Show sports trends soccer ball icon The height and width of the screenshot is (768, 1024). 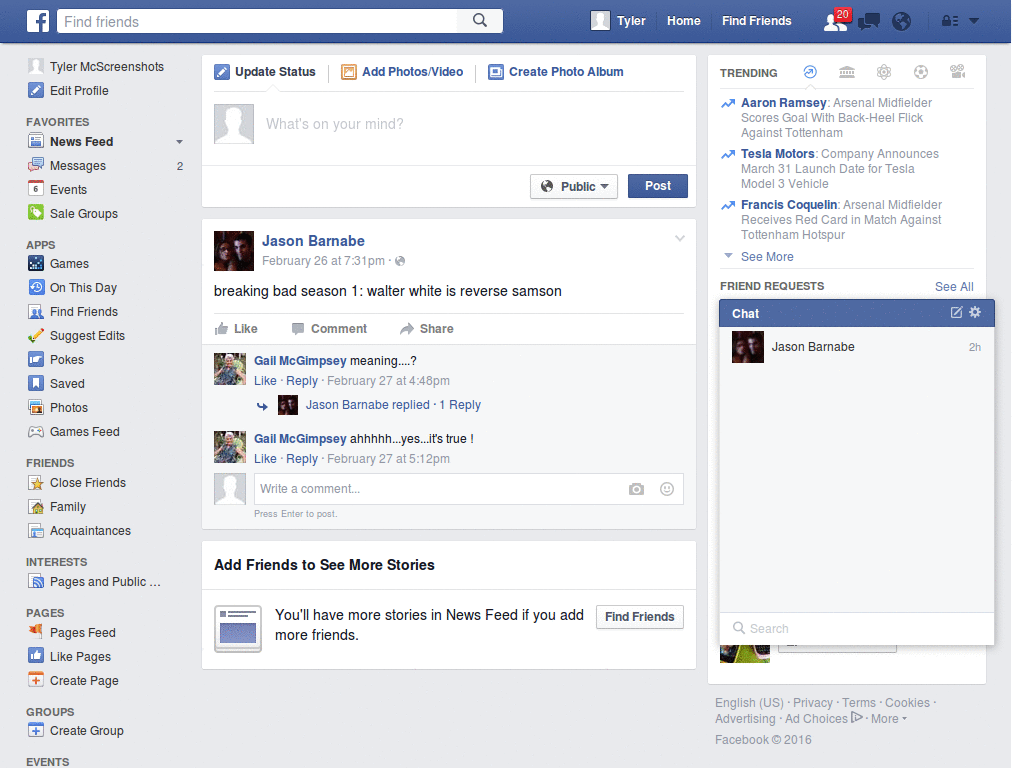(x=921, y=72)
